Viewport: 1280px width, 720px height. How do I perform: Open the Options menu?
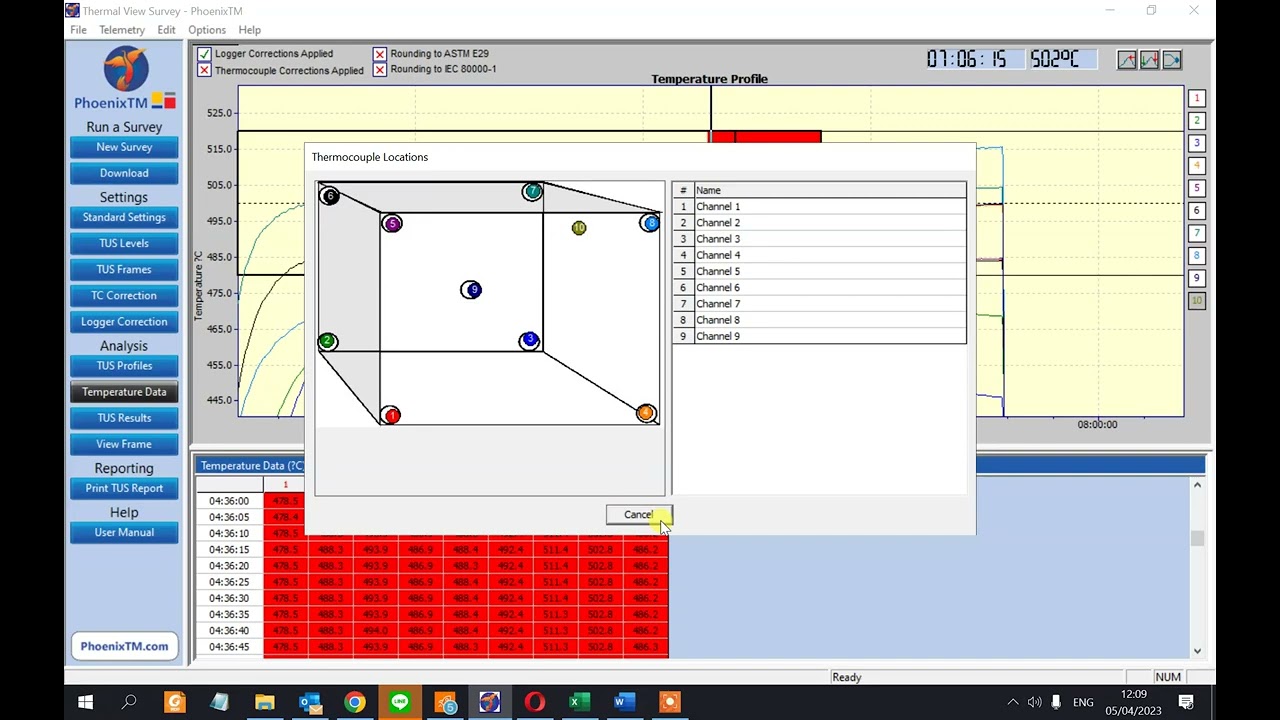pyautogui.click(x=207, y=30)
